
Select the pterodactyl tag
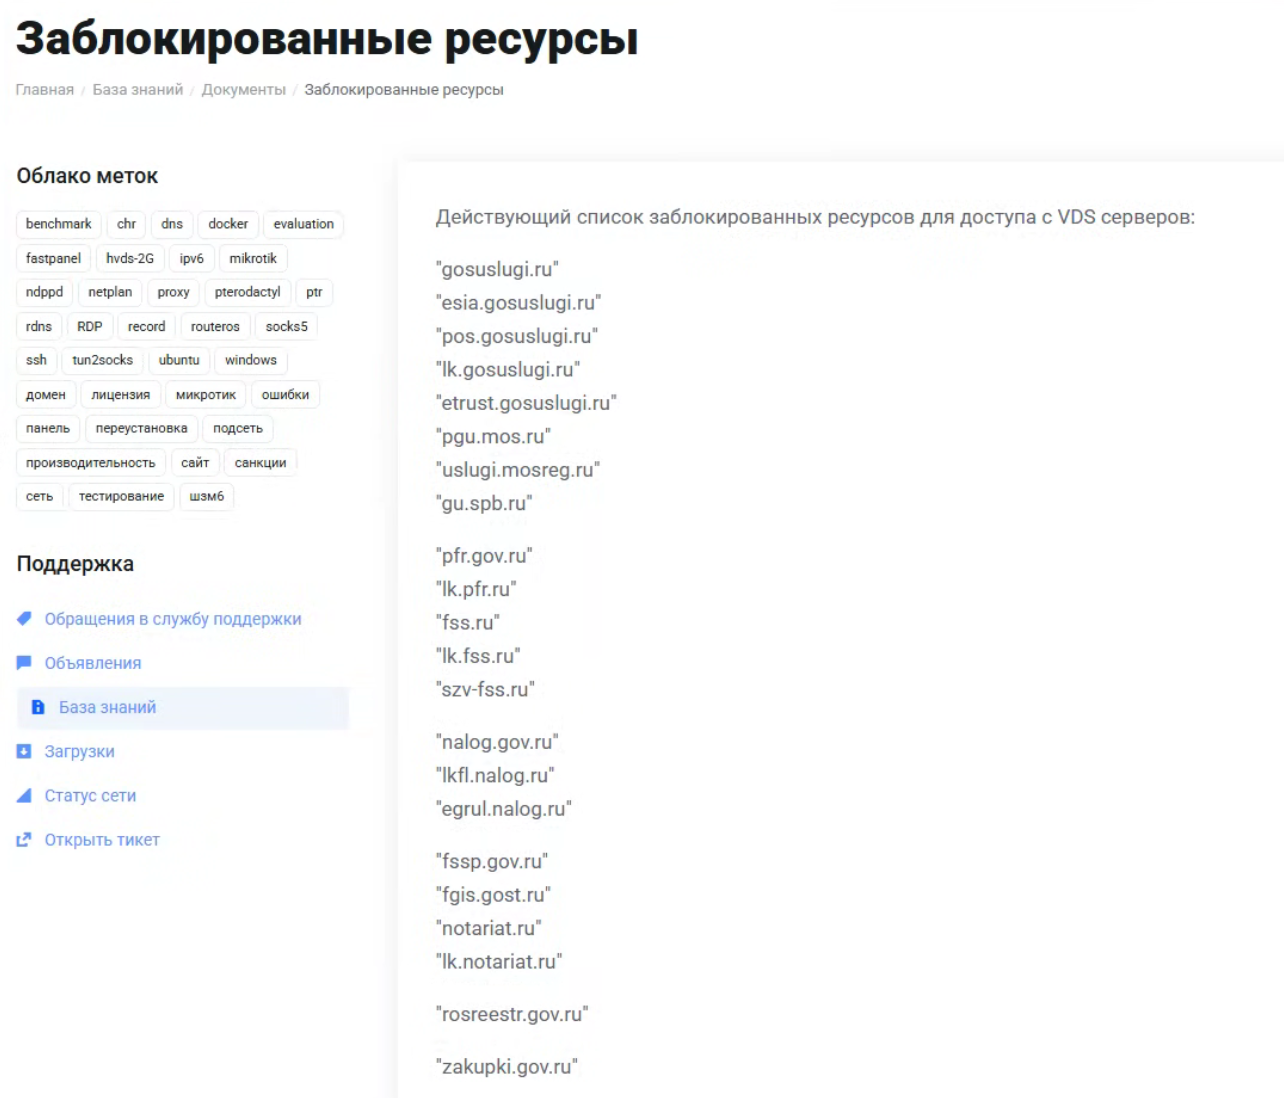[248, 292]
